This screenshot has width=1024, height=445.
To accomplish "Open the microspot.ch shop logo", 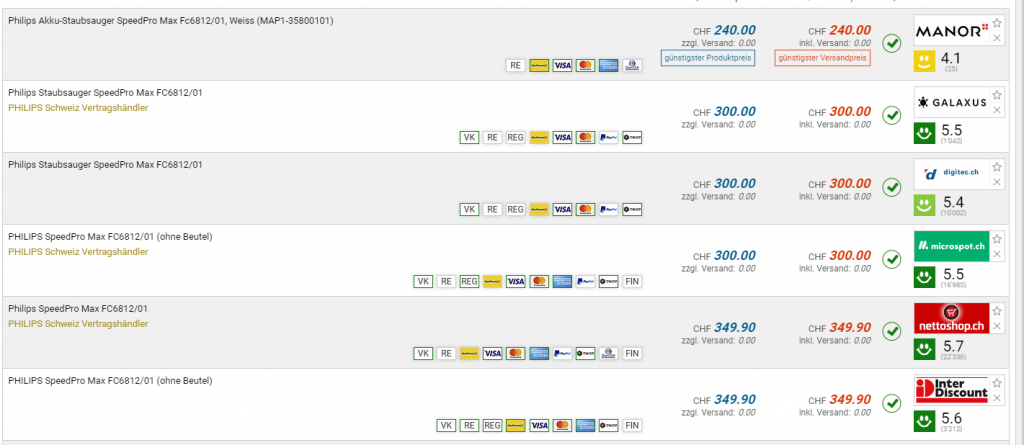I will coord(951,245).
